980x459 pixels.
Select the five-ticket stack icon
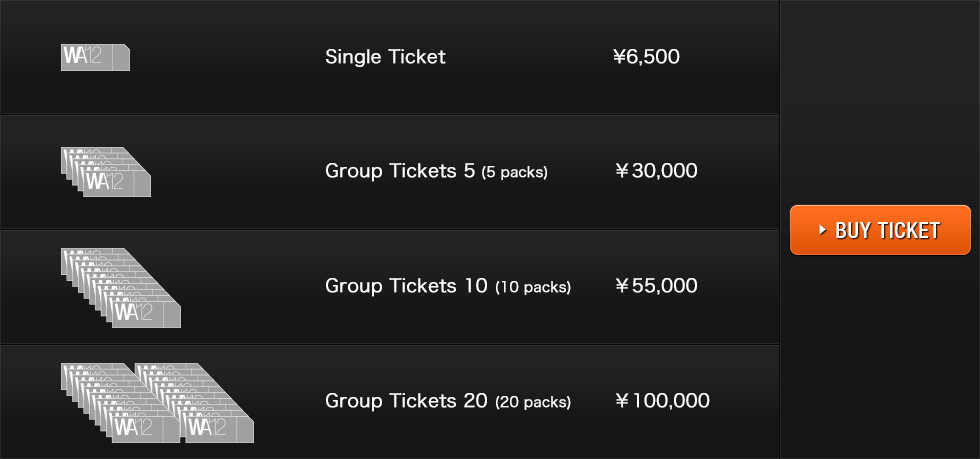coord(106,172)
